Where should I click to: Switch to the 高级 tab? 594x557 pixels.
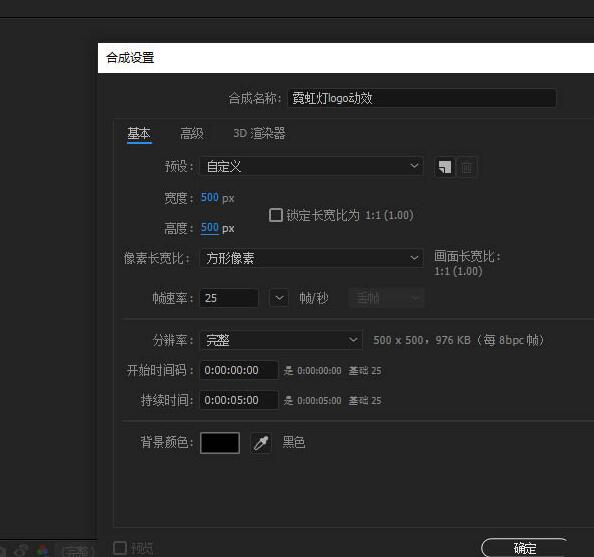(x=192, y=133)
